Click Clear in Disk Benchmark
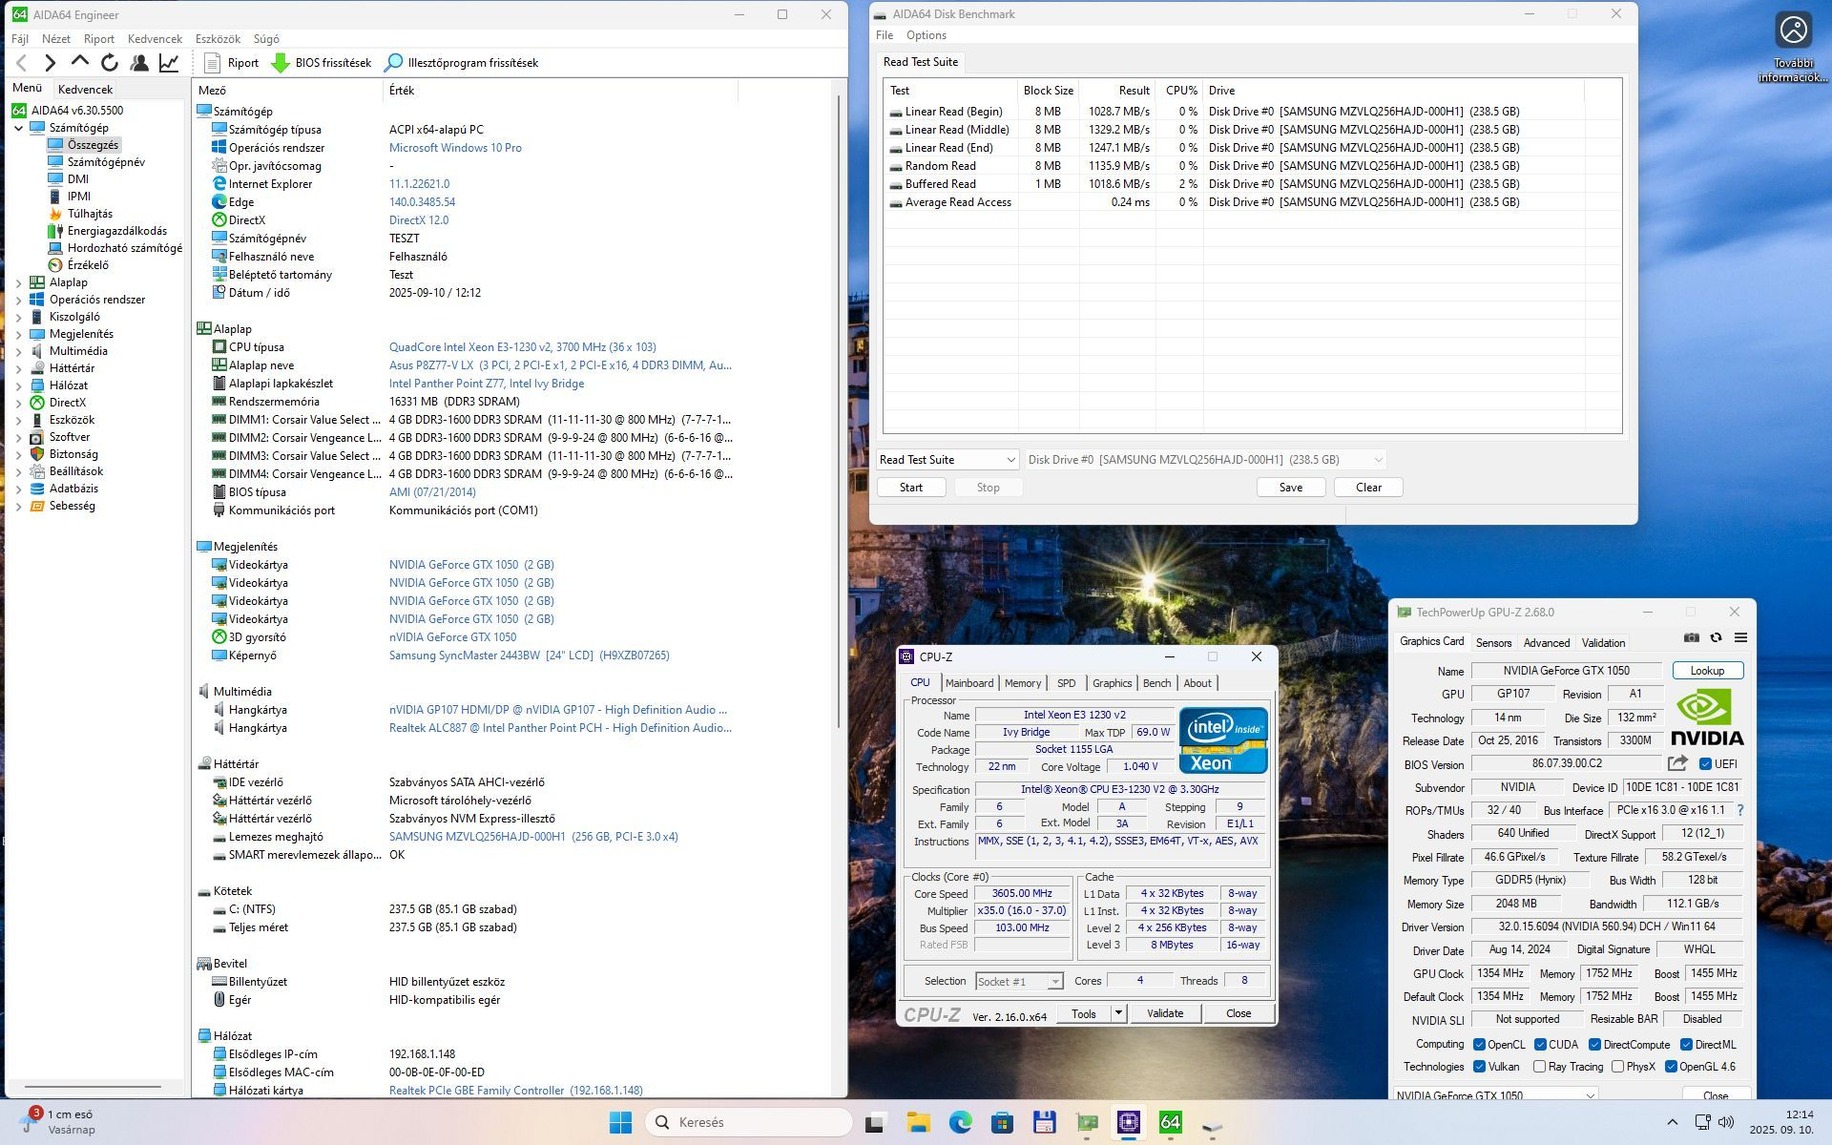Screen dimensions: 1832x1145 click(x=1368, y=488)
